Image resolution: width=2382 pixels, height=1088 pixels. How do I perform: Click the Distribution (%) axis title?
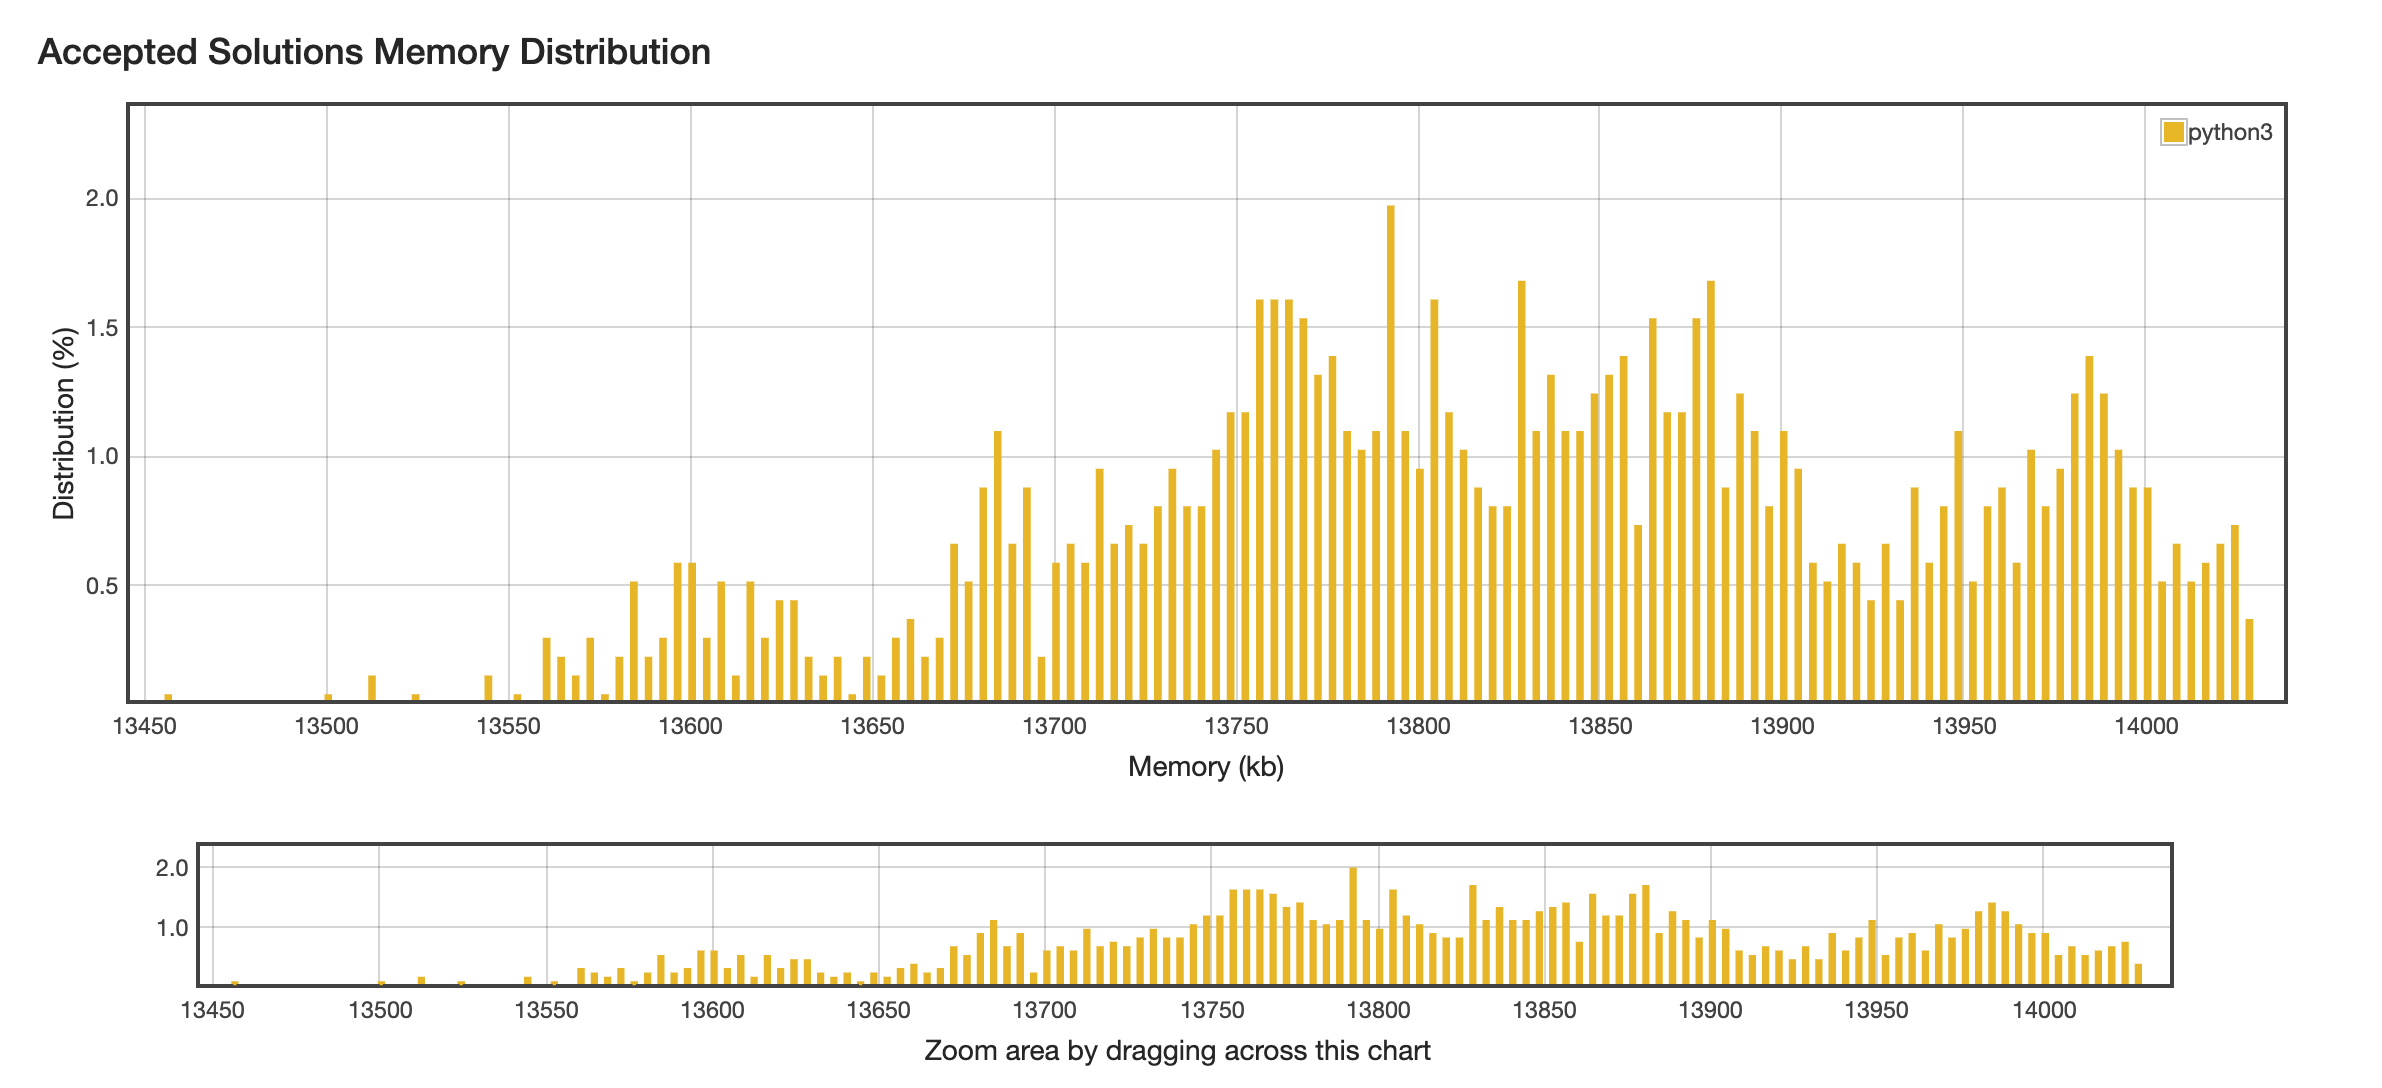(64, 423)
